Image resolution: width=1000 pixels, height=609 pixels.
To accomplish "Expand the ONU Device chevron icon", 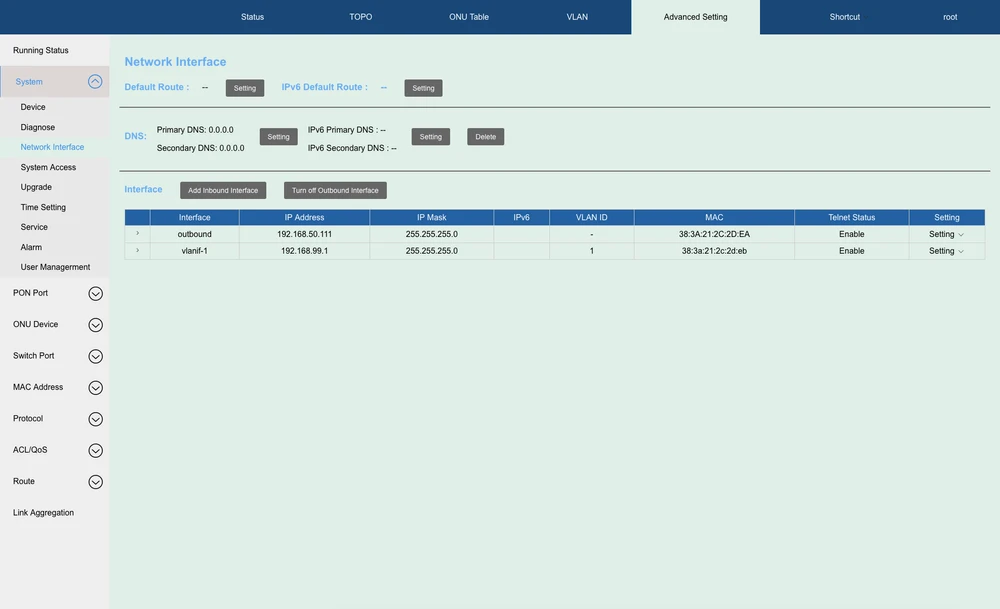I will click(95, 325).
